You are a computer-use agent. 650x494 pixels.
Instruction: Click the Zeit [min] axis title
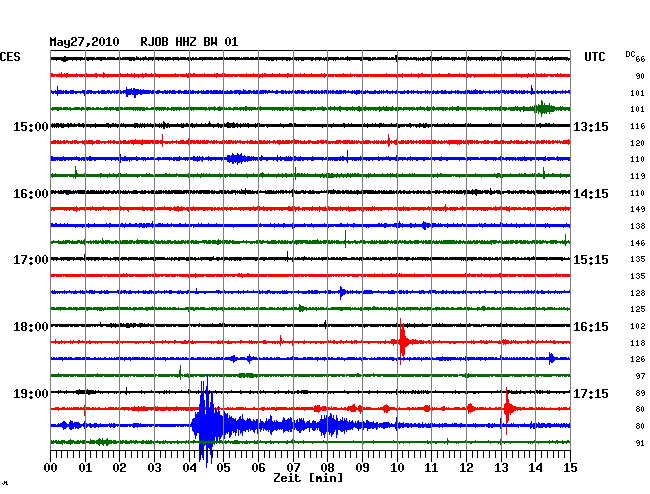[x=308, y=478]
